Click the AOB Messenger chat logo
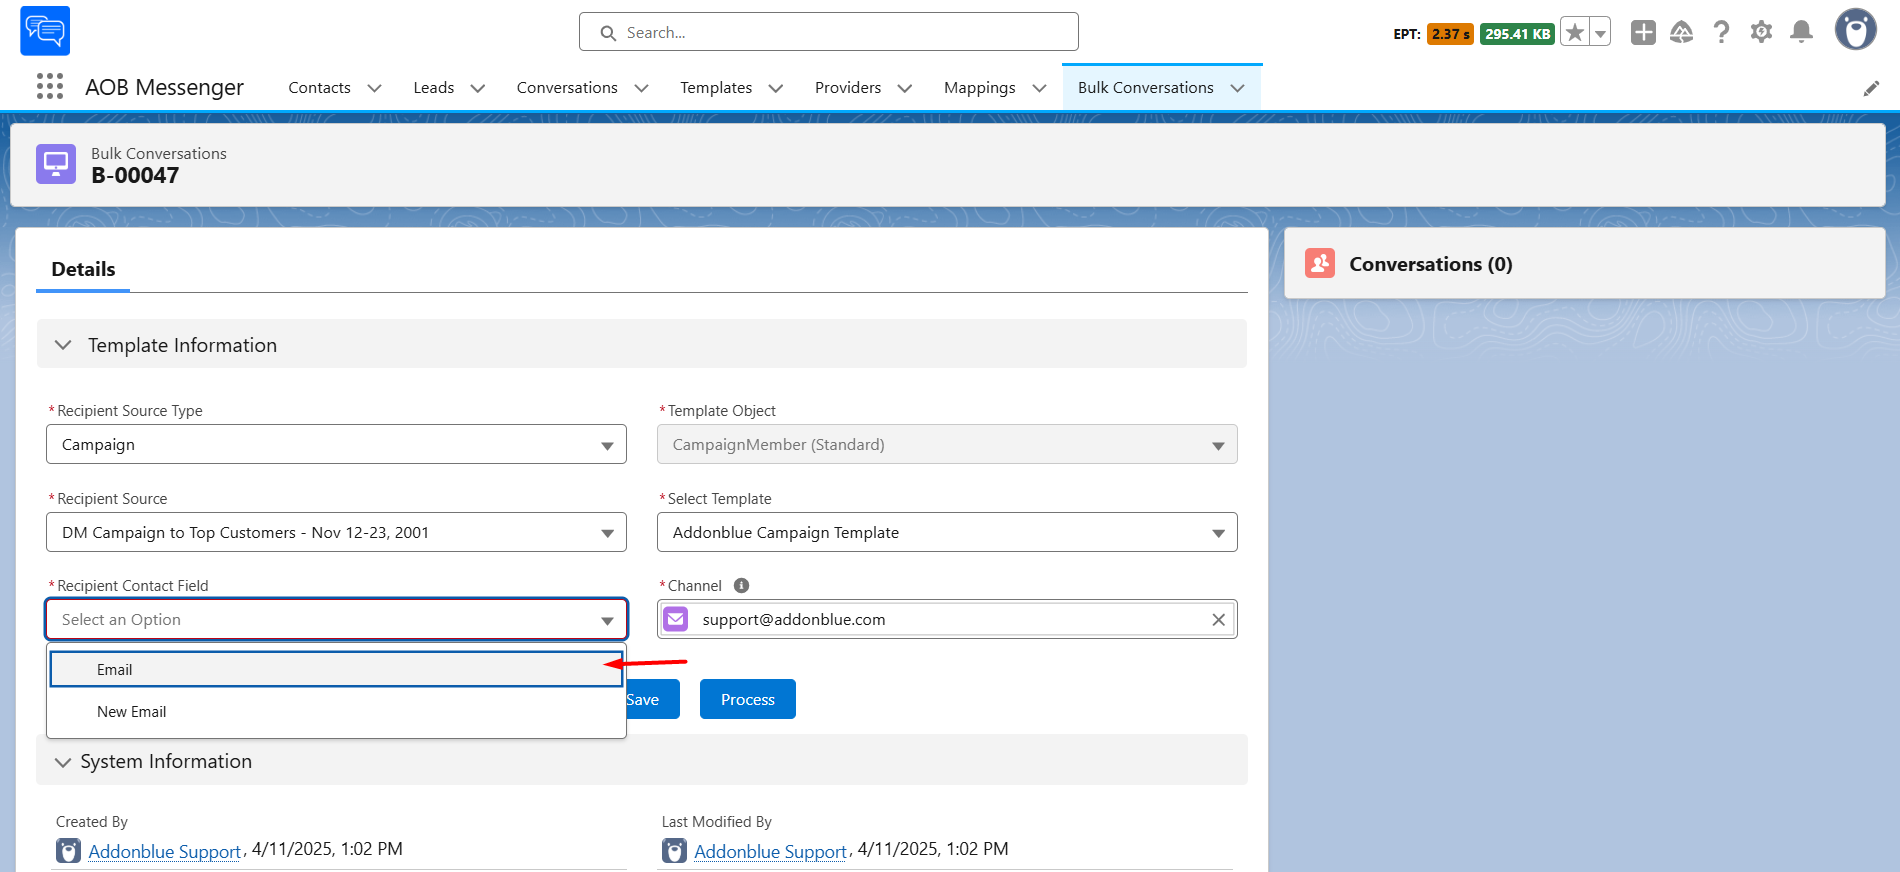 [x=45, y=31]
